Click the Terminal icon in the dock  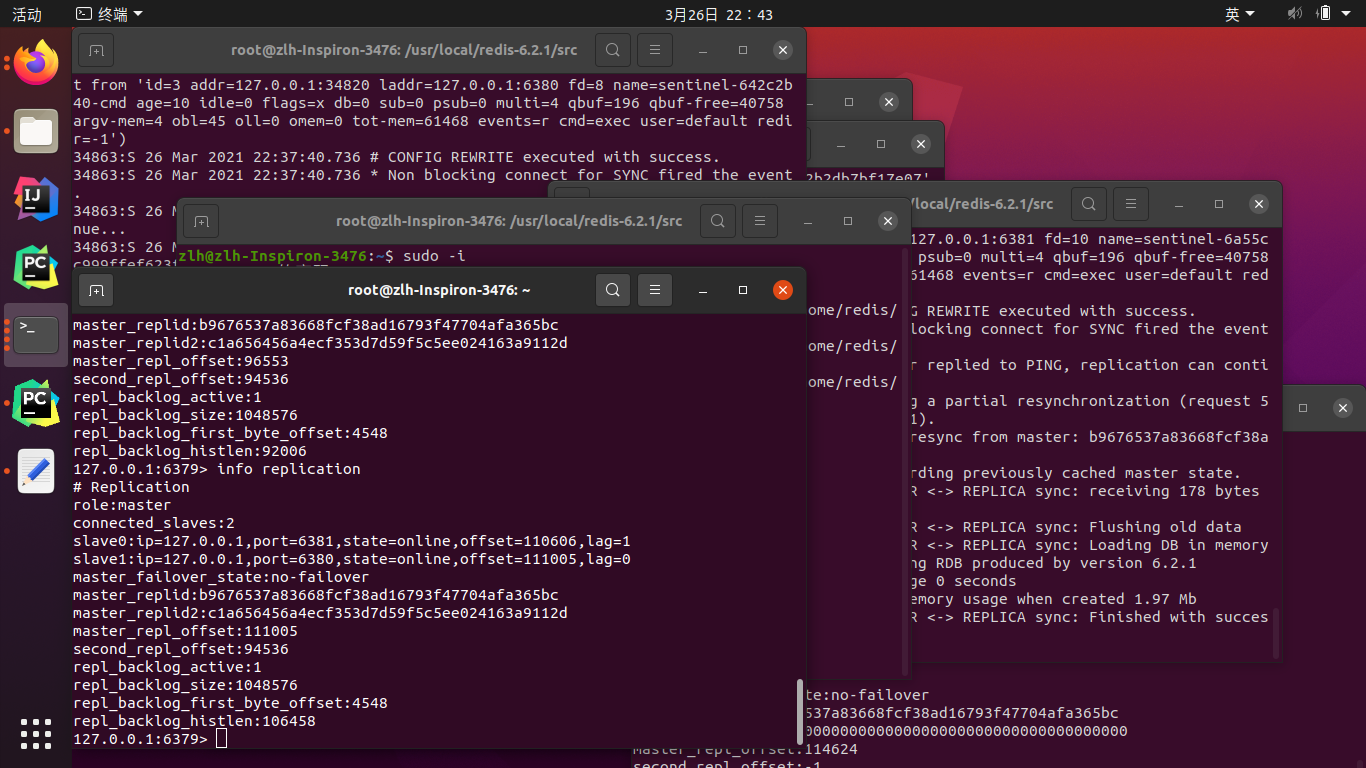(36, 334)
